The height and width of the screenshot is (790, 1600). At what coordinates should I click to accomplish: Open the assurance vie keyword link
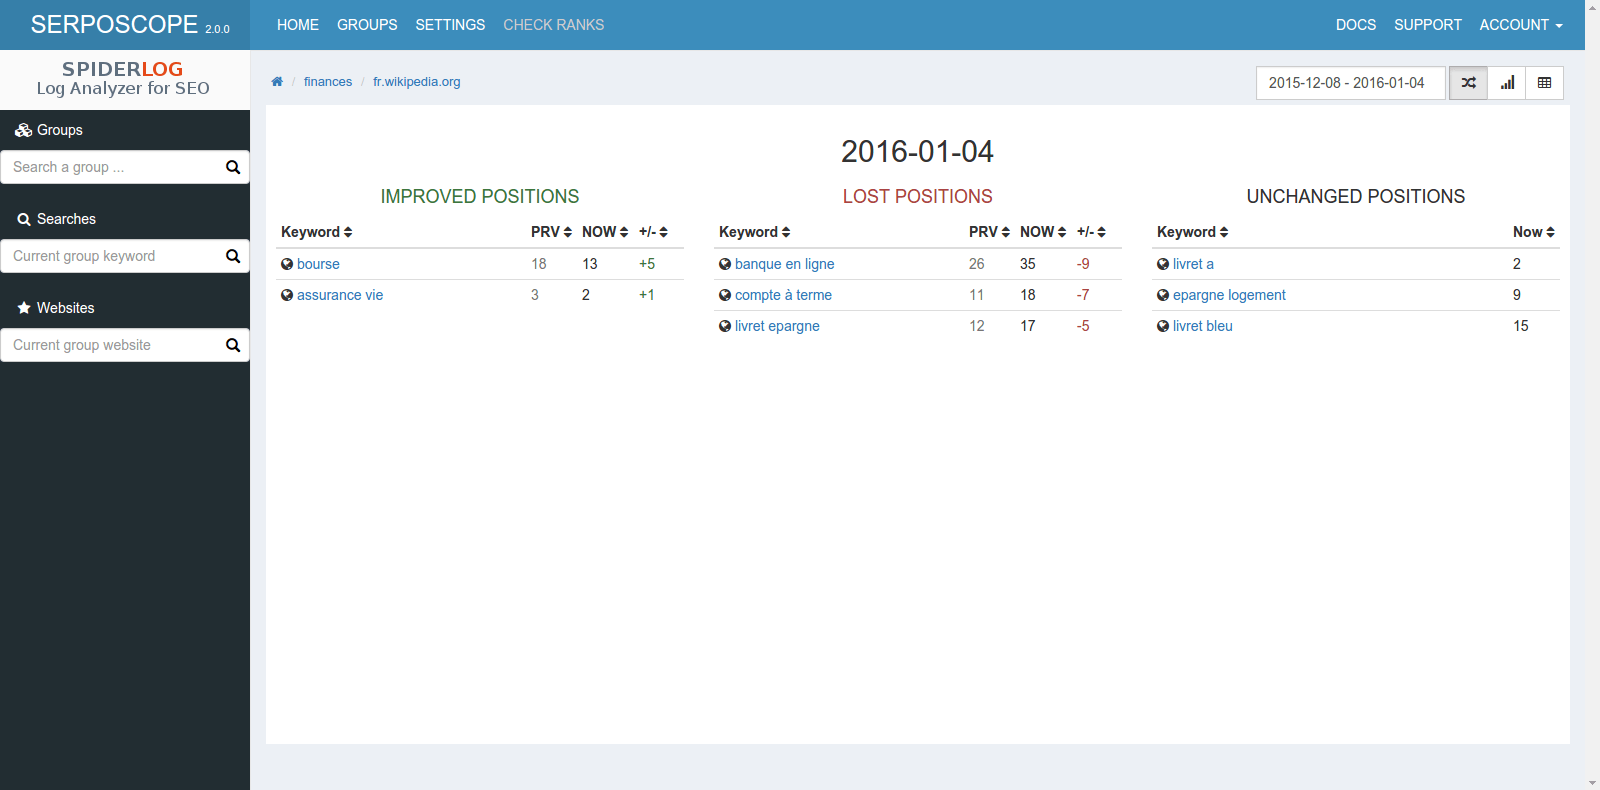pyautogui.click(x=340, y=295)
